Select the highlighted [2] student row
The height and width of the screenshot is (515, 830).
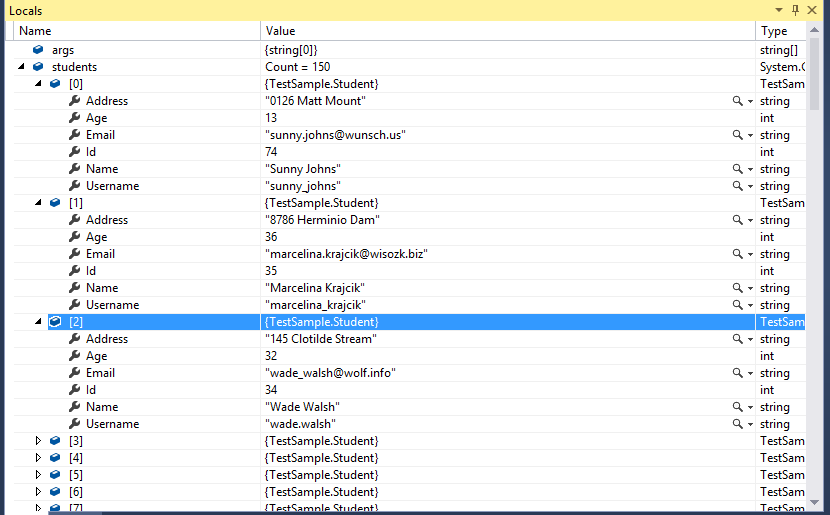tap(400, 322)
